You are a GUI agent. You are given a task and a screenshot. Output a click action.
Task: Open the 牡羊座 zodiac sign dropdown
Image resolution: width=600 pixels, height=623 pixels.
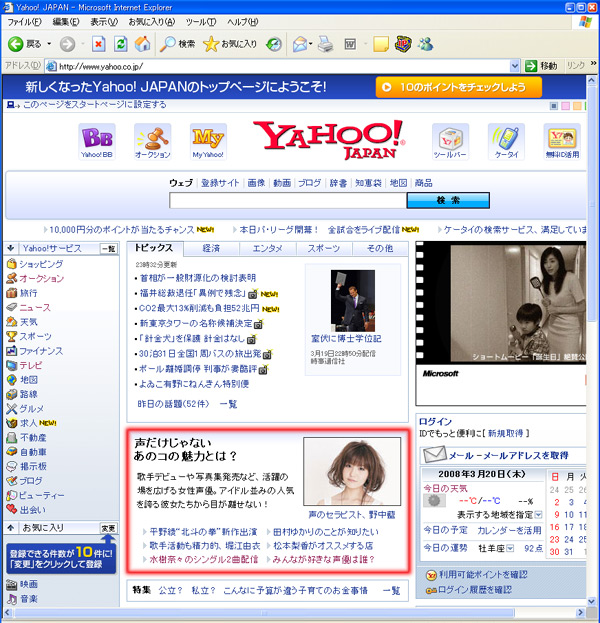click(510, 548)
